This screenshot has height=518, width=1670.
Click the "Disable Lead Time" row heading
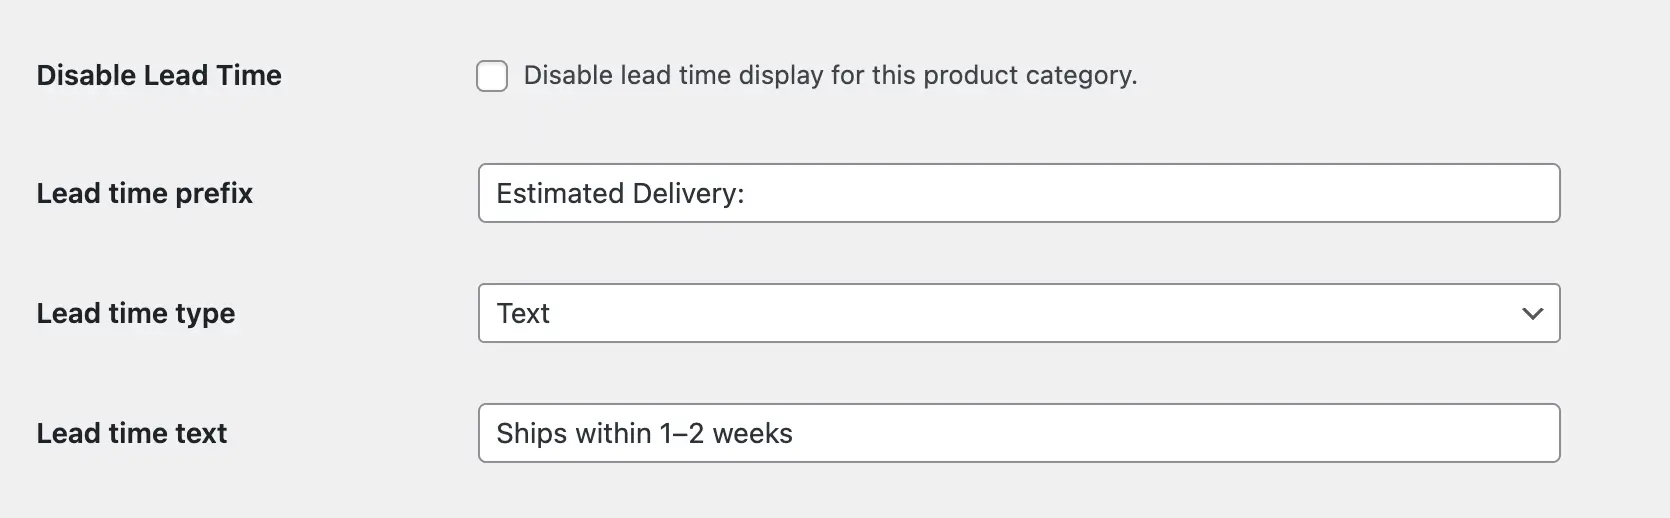point(159,76)
